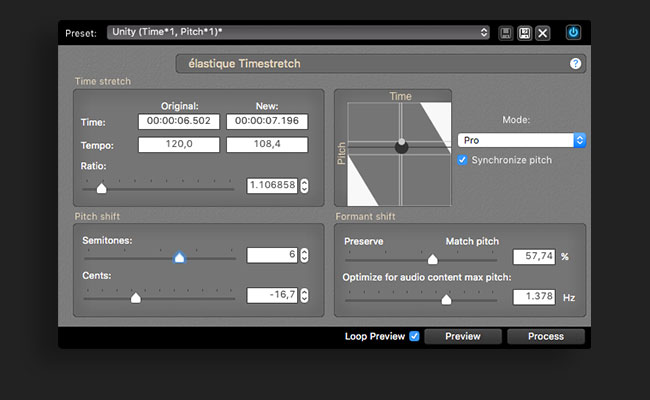
Task: Click the max pitch Hz field 1.378
Action: (x=534, y=297)
